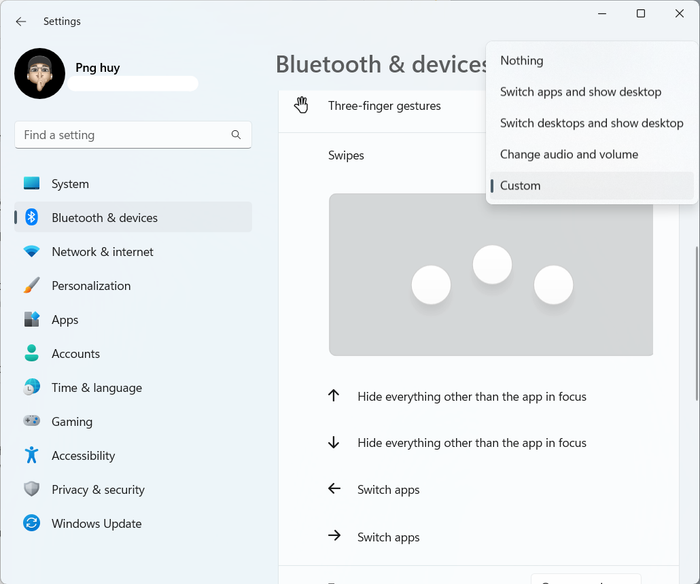700x584 pixels.
Task: Click the swipe right arrow icon
Action: coord(334,535)
